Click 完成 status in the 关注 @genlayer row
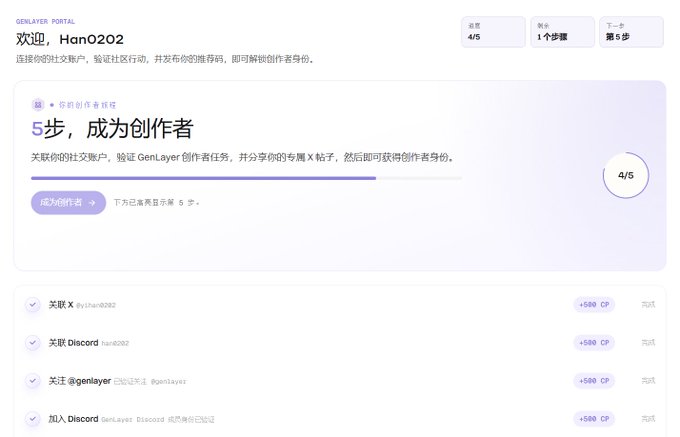The image size is (680, 437). tap(648, 381)
